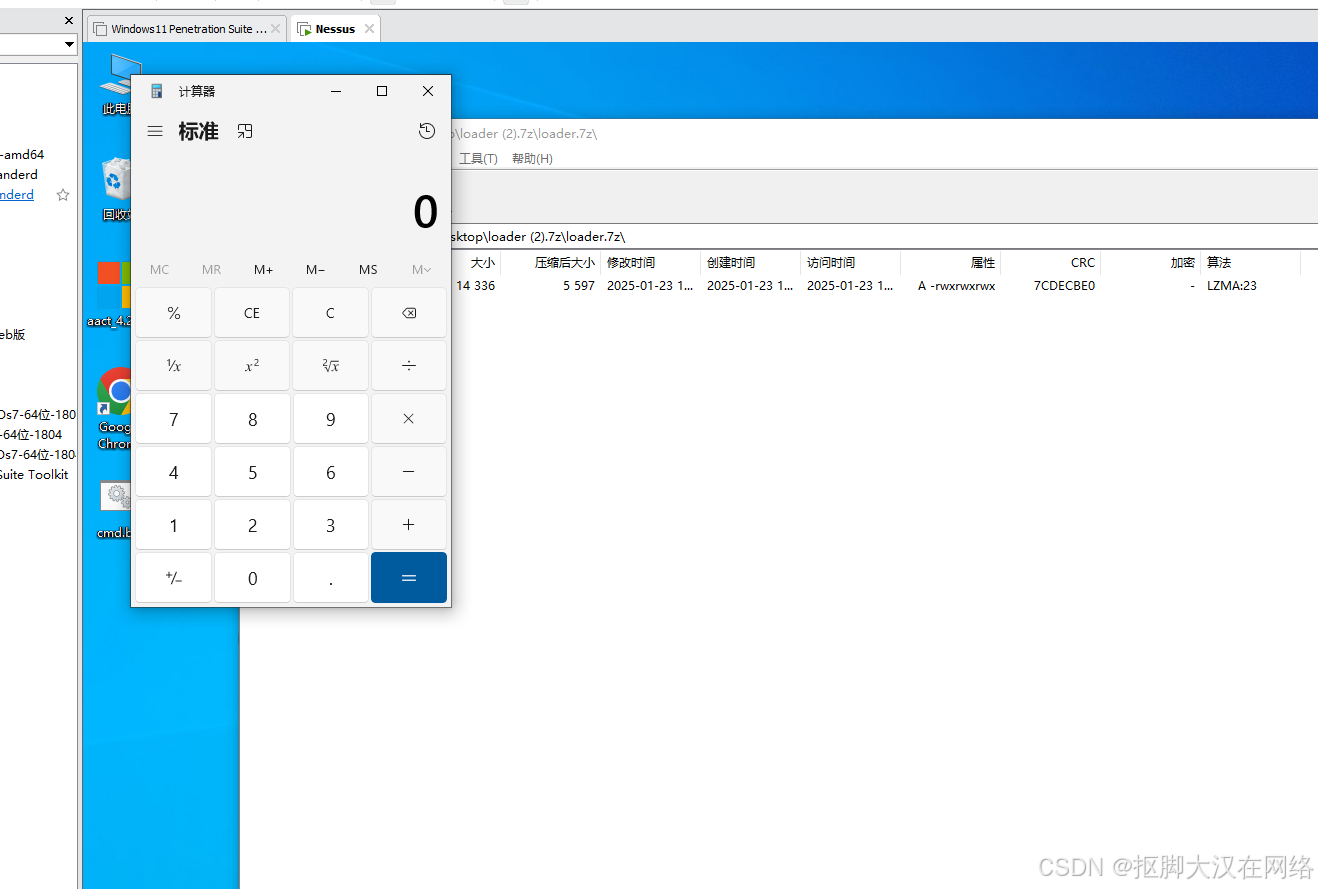The image size is (1318, 889).
Task: Click the CE clear entry key
Action: [252, 313]
